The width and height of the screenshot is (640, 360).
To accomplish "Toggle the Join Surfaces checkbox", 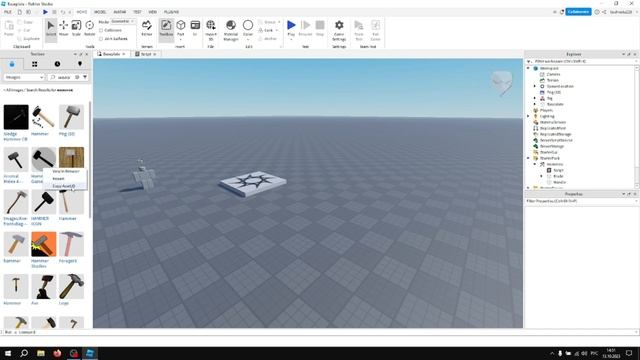I will pos(101,39).
